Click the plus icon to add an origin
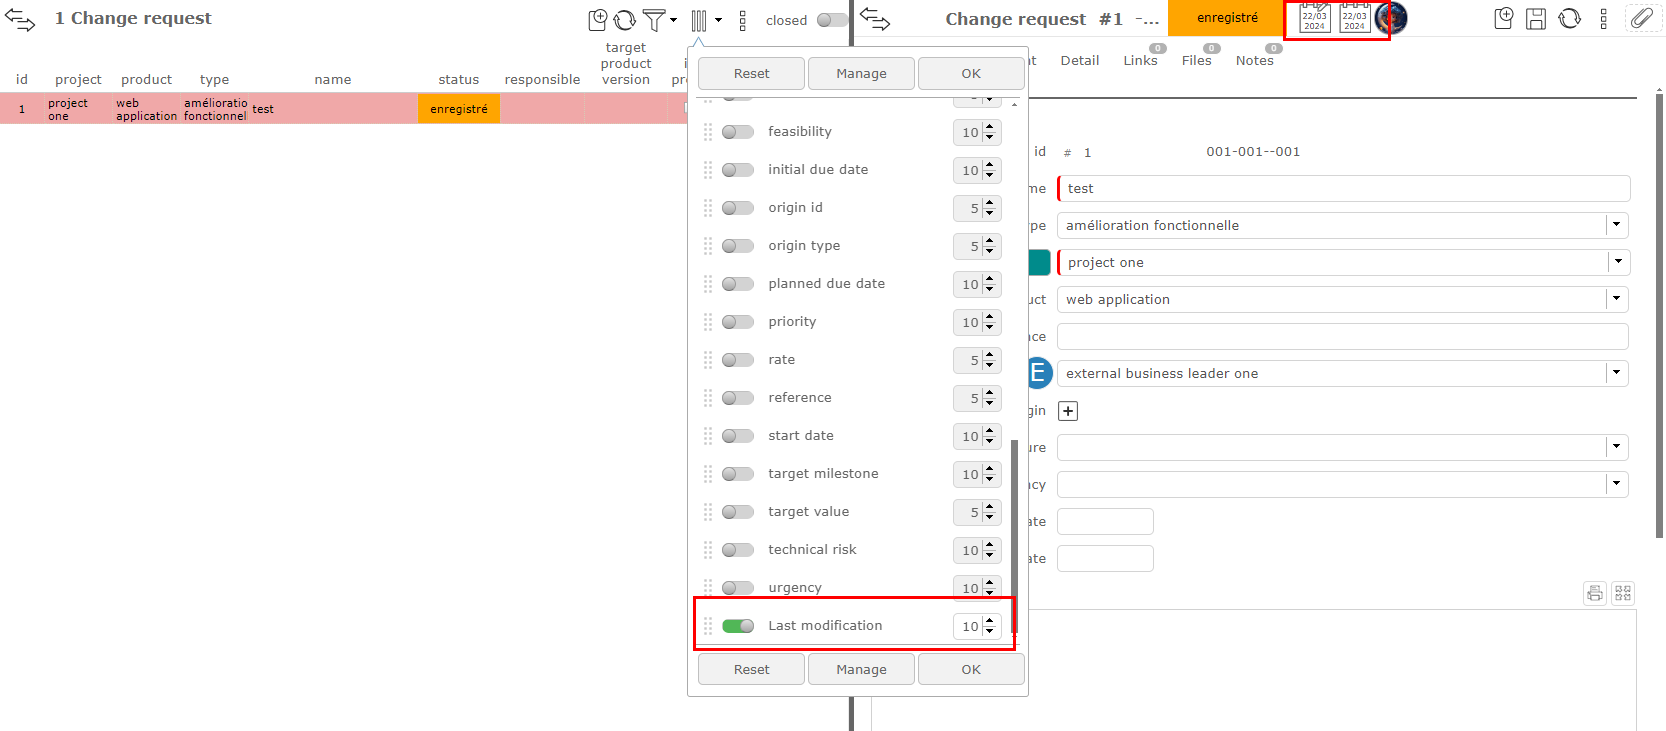The height and width of the screenshot is (731, 1666). (1068, 411)
